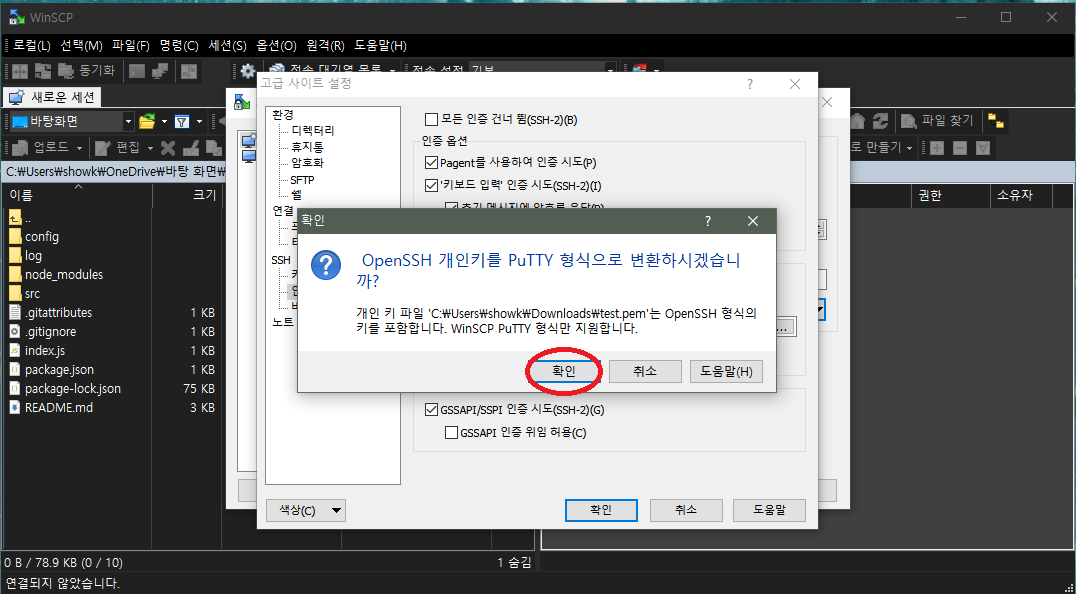Open preferences via the gear icon
This screenshot has height=594, width=1076.
click(248, 71)
